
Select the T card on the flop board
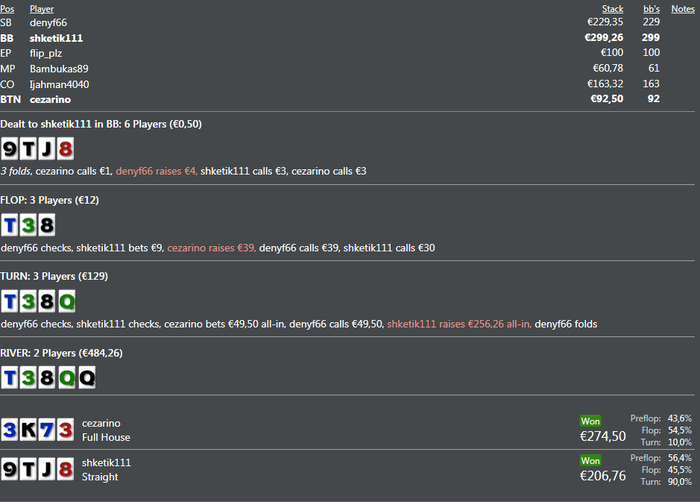(10, 225)
